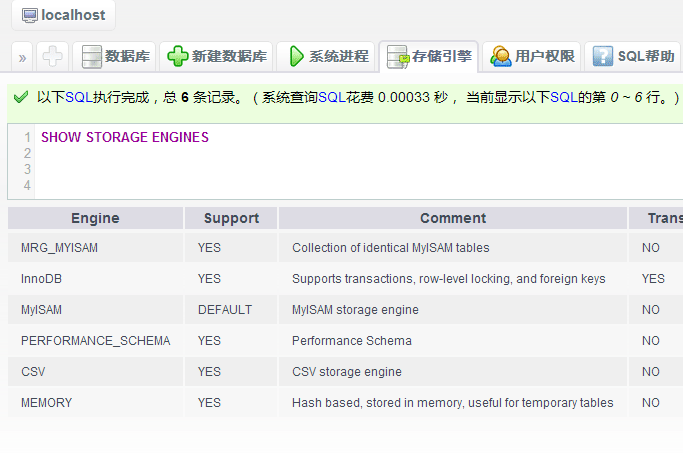This screenshot has width=683, height=453.
Task: Open the 新建数据库 toolbar button
Action: [228, 56]
